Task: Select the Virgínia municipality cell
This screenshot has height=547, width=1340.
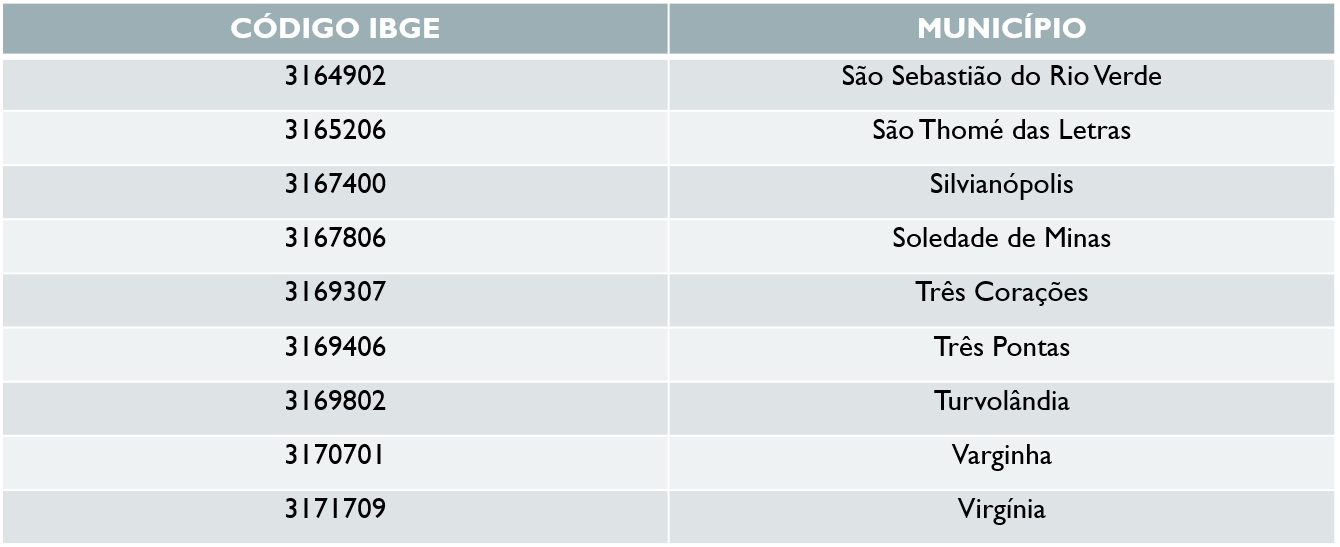Action: 1001,517
